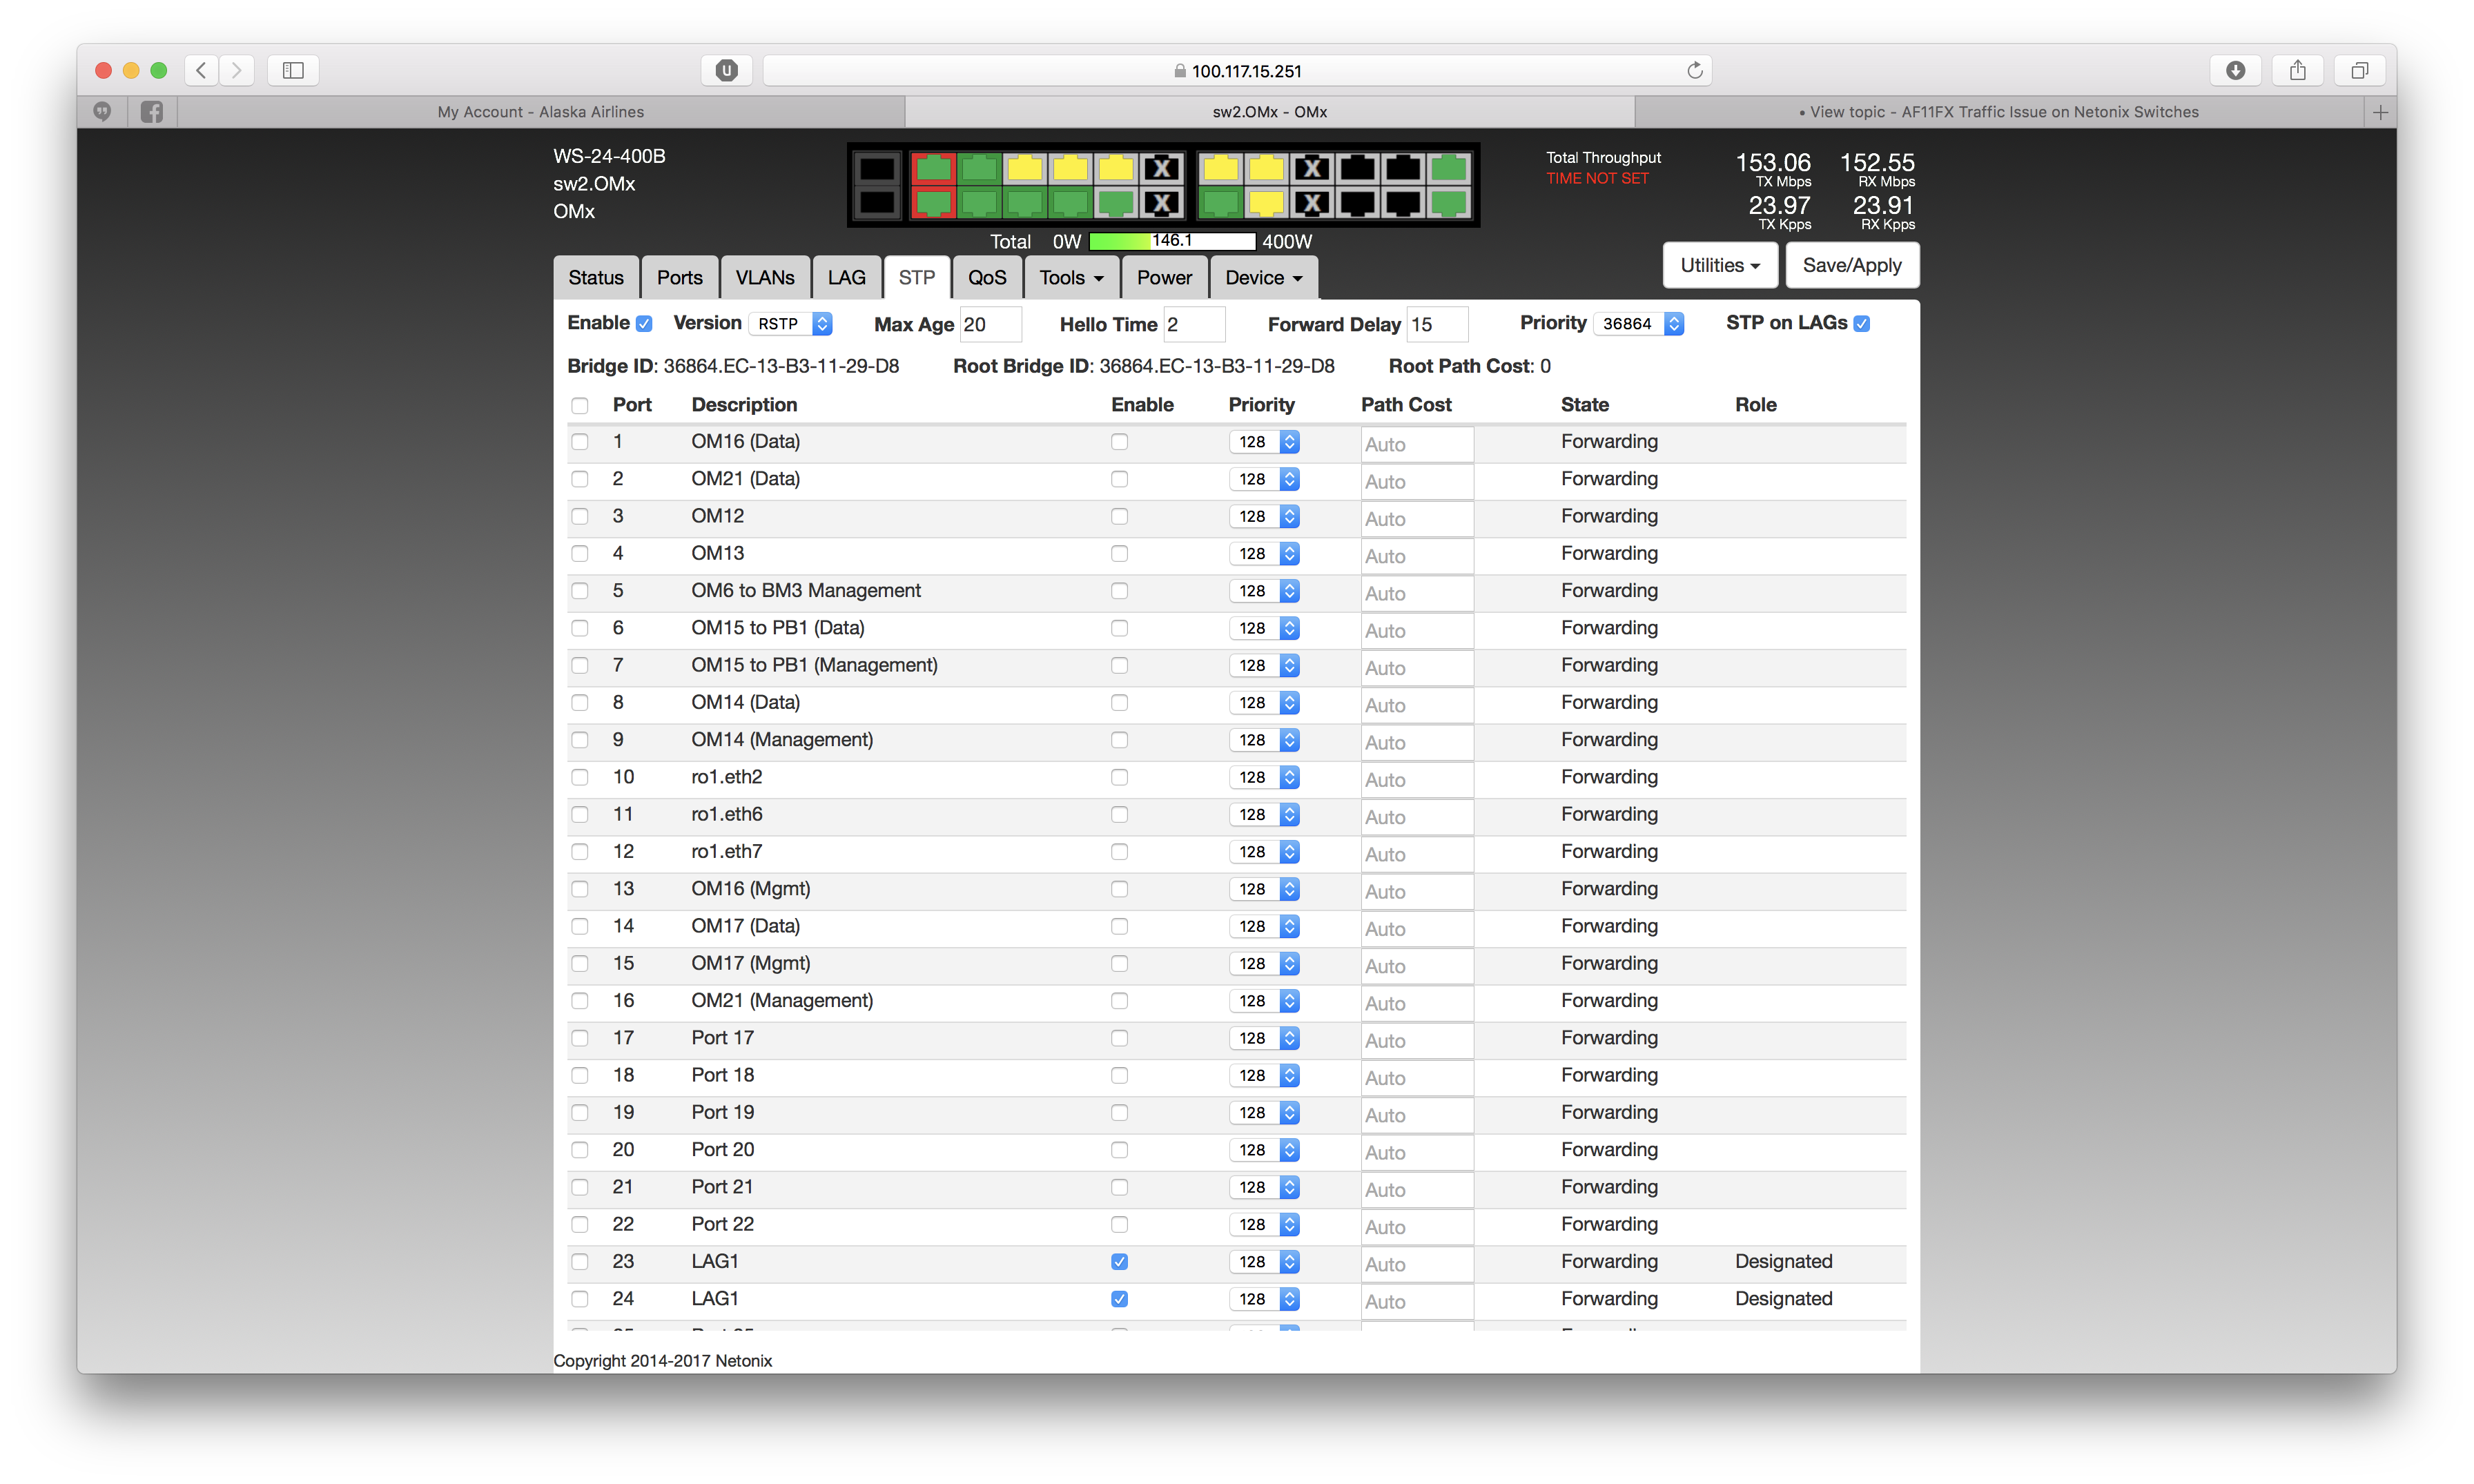Click the Safari share icon
This screenshot has width=2474, height=1484.
coord(2297,70)
